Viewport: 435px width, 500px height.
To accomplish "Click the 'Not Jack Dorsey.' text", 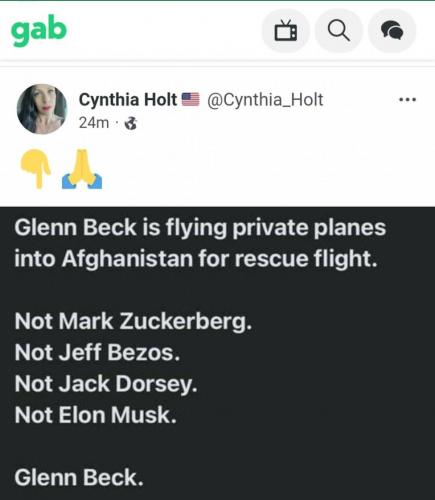I will 106,384.
